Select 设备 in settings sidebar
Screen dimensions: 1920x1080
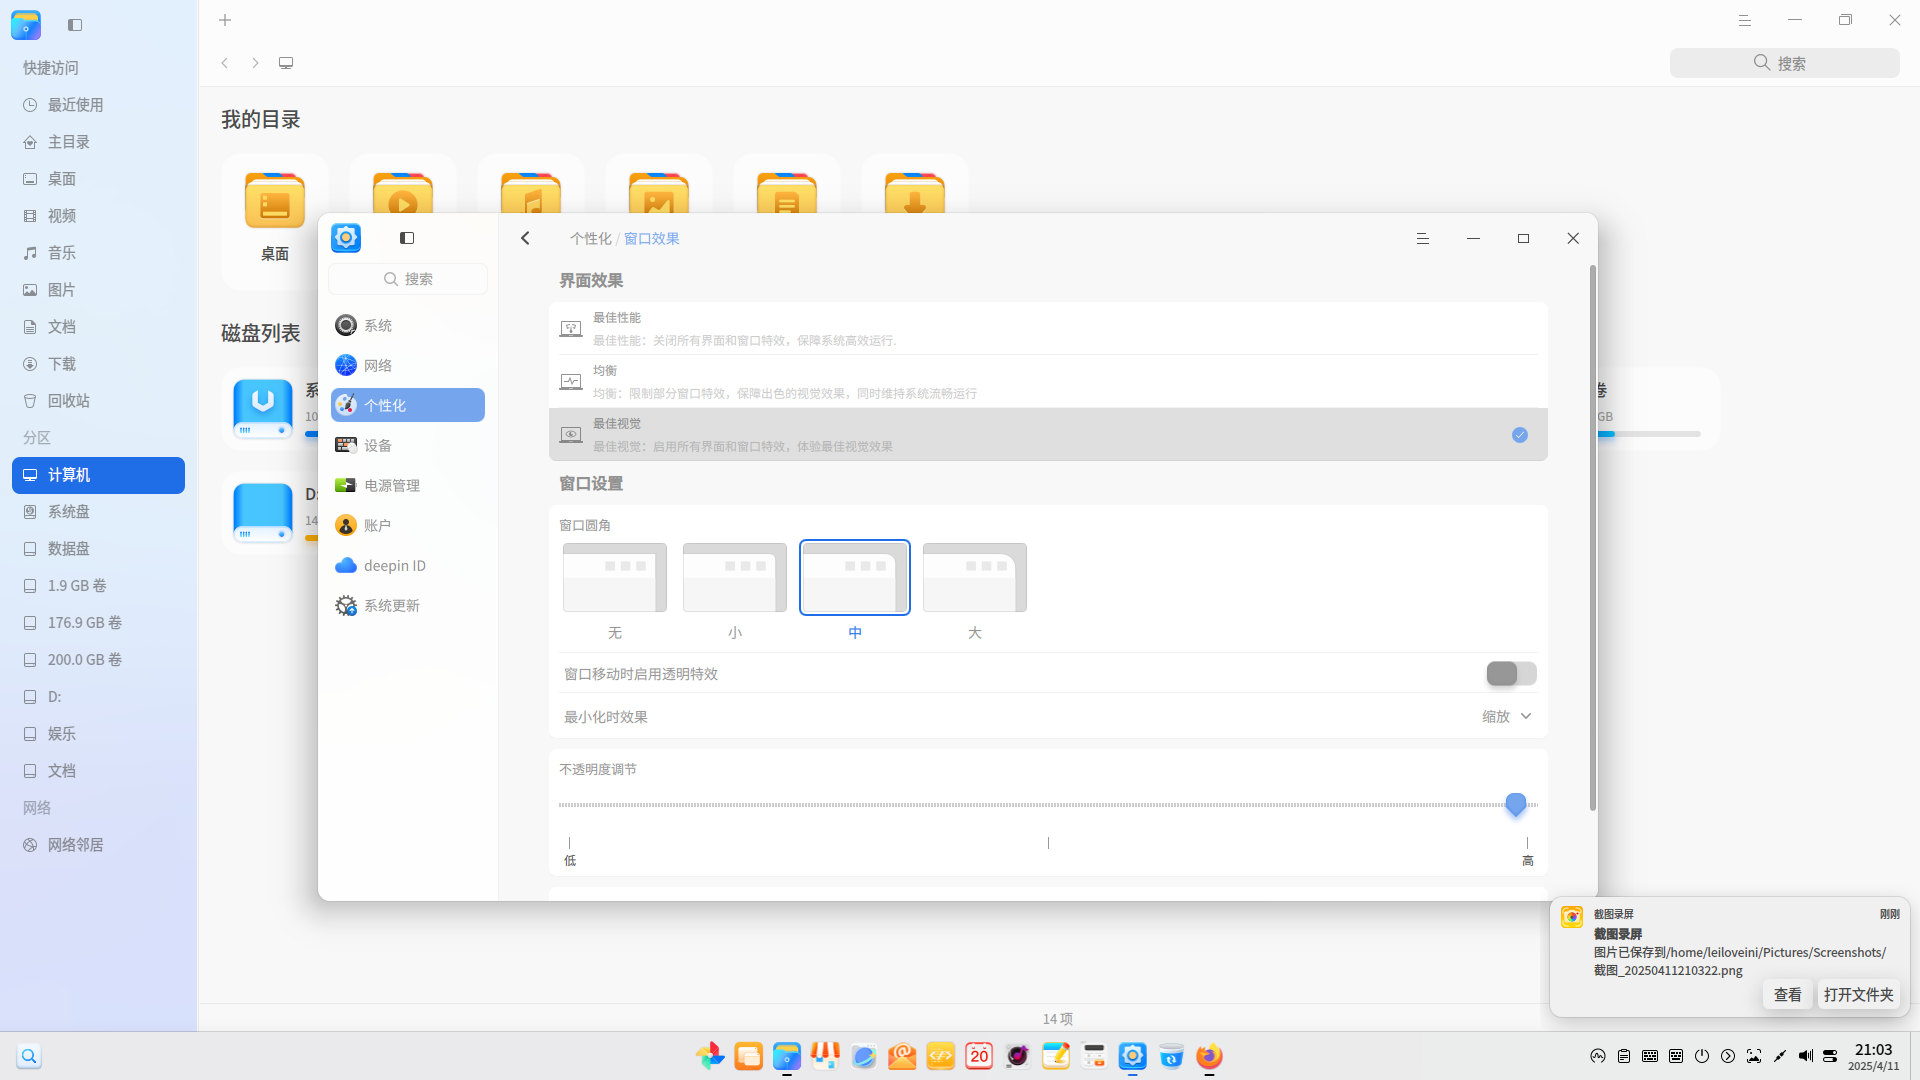tap(408, 445)
